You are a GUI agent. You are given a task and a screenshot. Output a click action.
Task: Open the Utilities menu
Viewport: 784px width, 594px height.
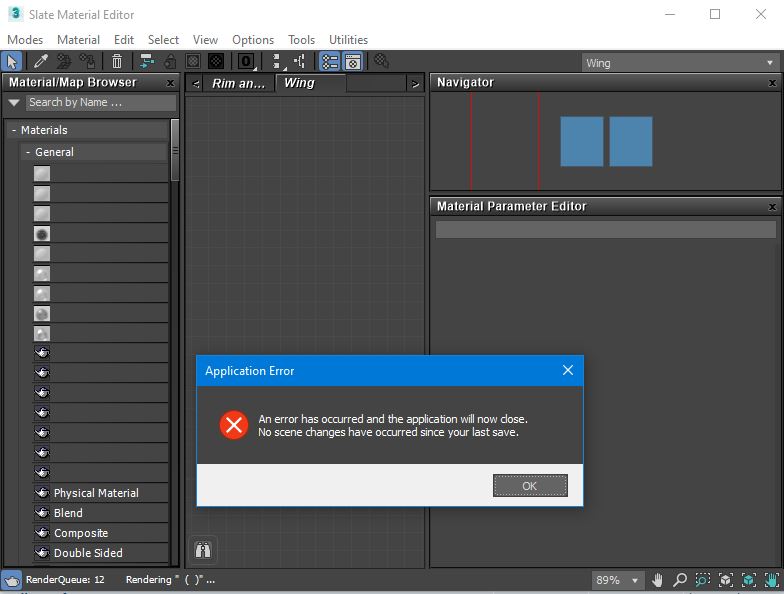click(348, 40)
